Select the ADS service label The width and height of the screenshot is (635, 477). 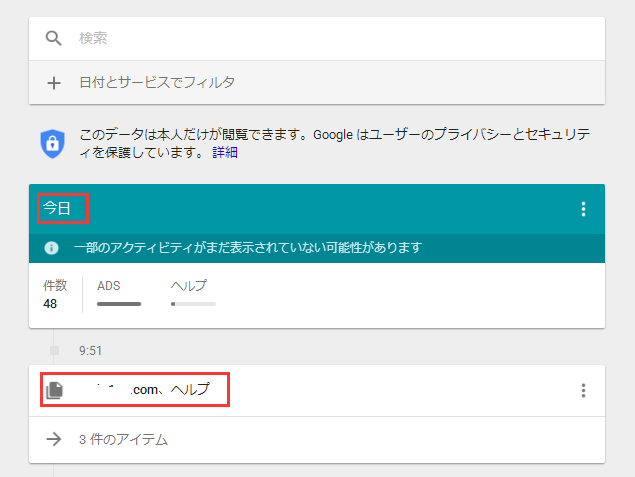coord(108,286)
